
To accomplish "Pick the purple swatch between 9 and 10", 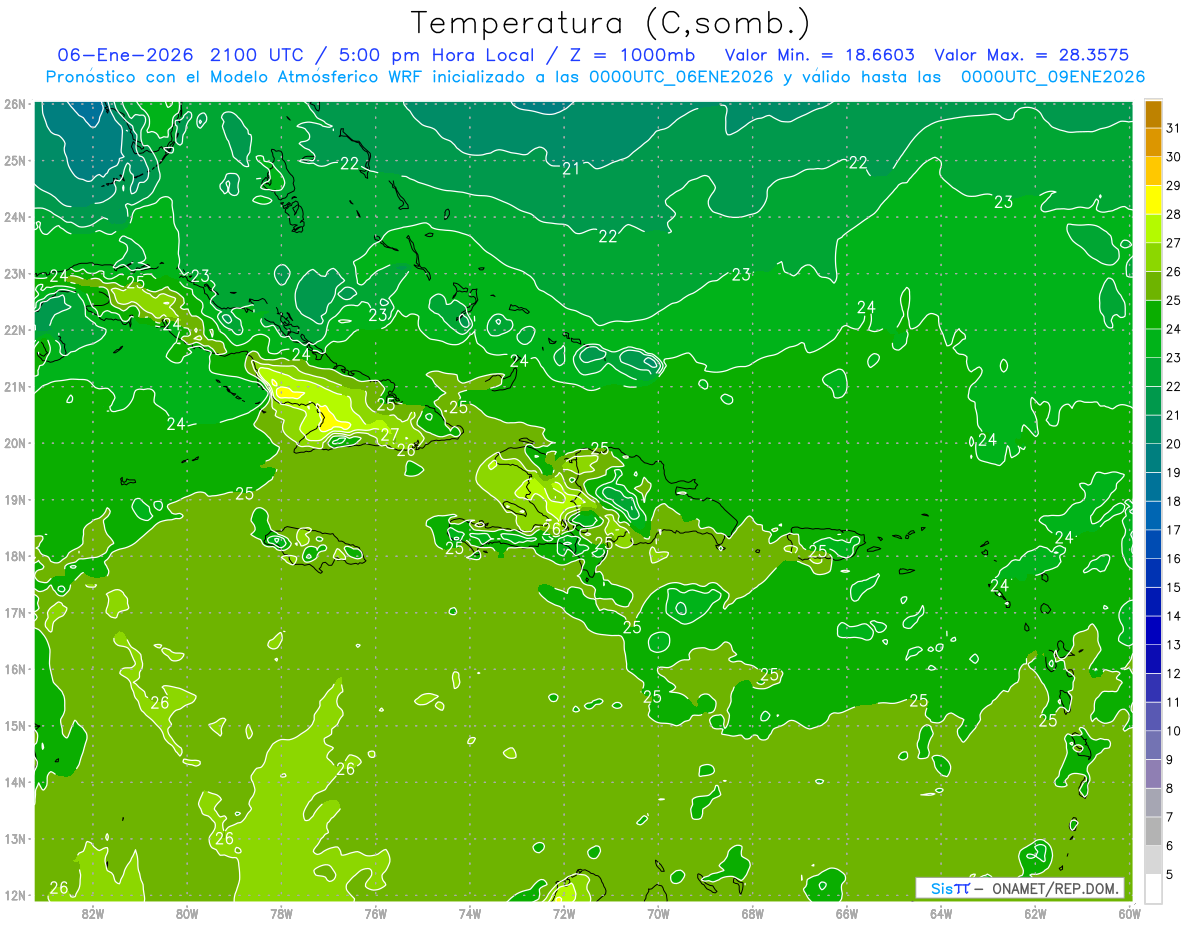I will pos(1153,745).
